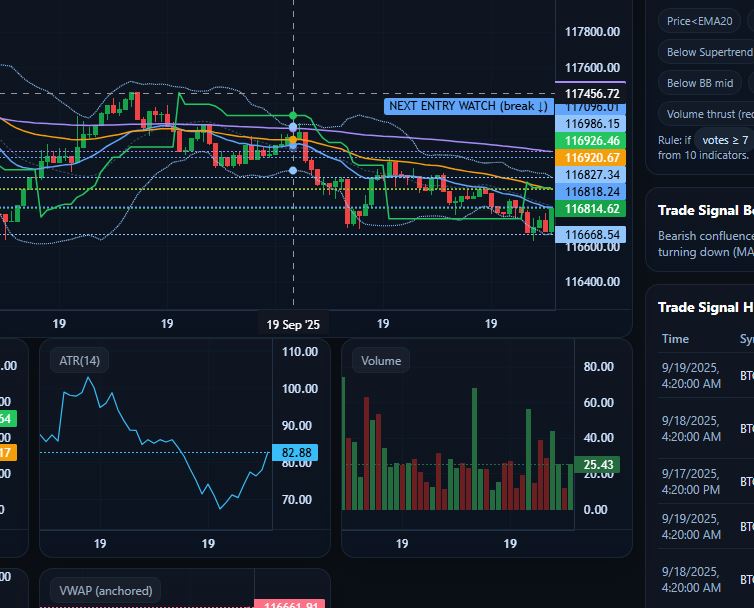Click the green 116926.46 price tag
This screenshot has width=754, height=608.
click(x=593, y=141)
